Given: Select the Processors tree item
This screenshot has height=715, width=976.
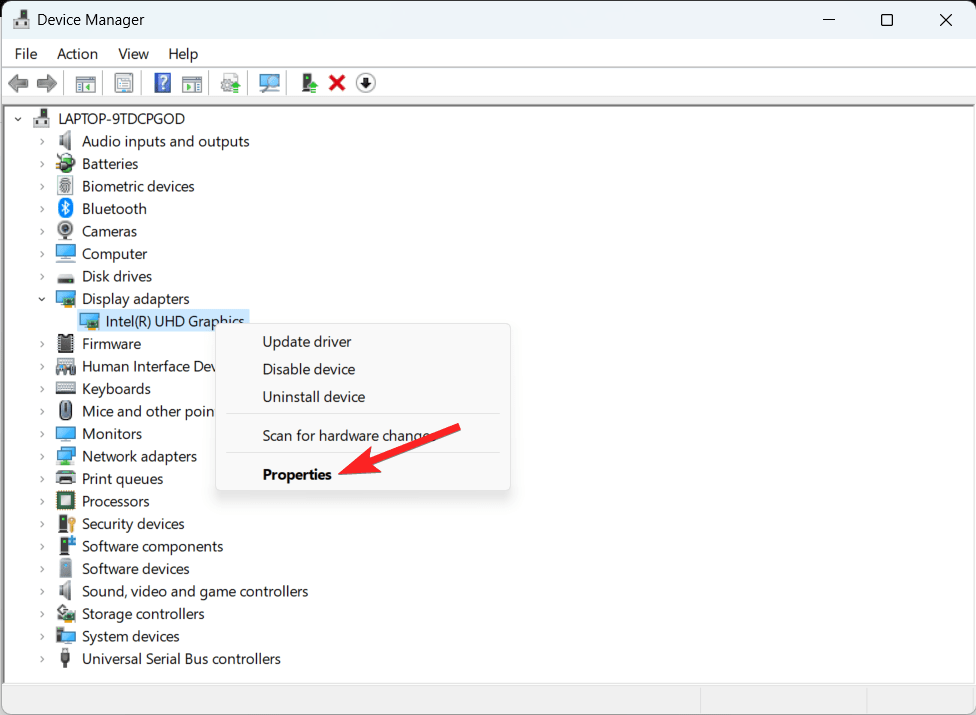Looking at the screenshot, I should [116, 502].
